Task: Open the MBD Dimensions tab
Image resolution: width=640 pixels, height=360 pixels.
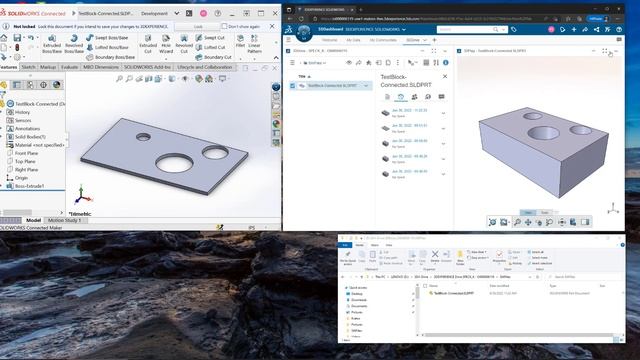Action: coord(100,67)
